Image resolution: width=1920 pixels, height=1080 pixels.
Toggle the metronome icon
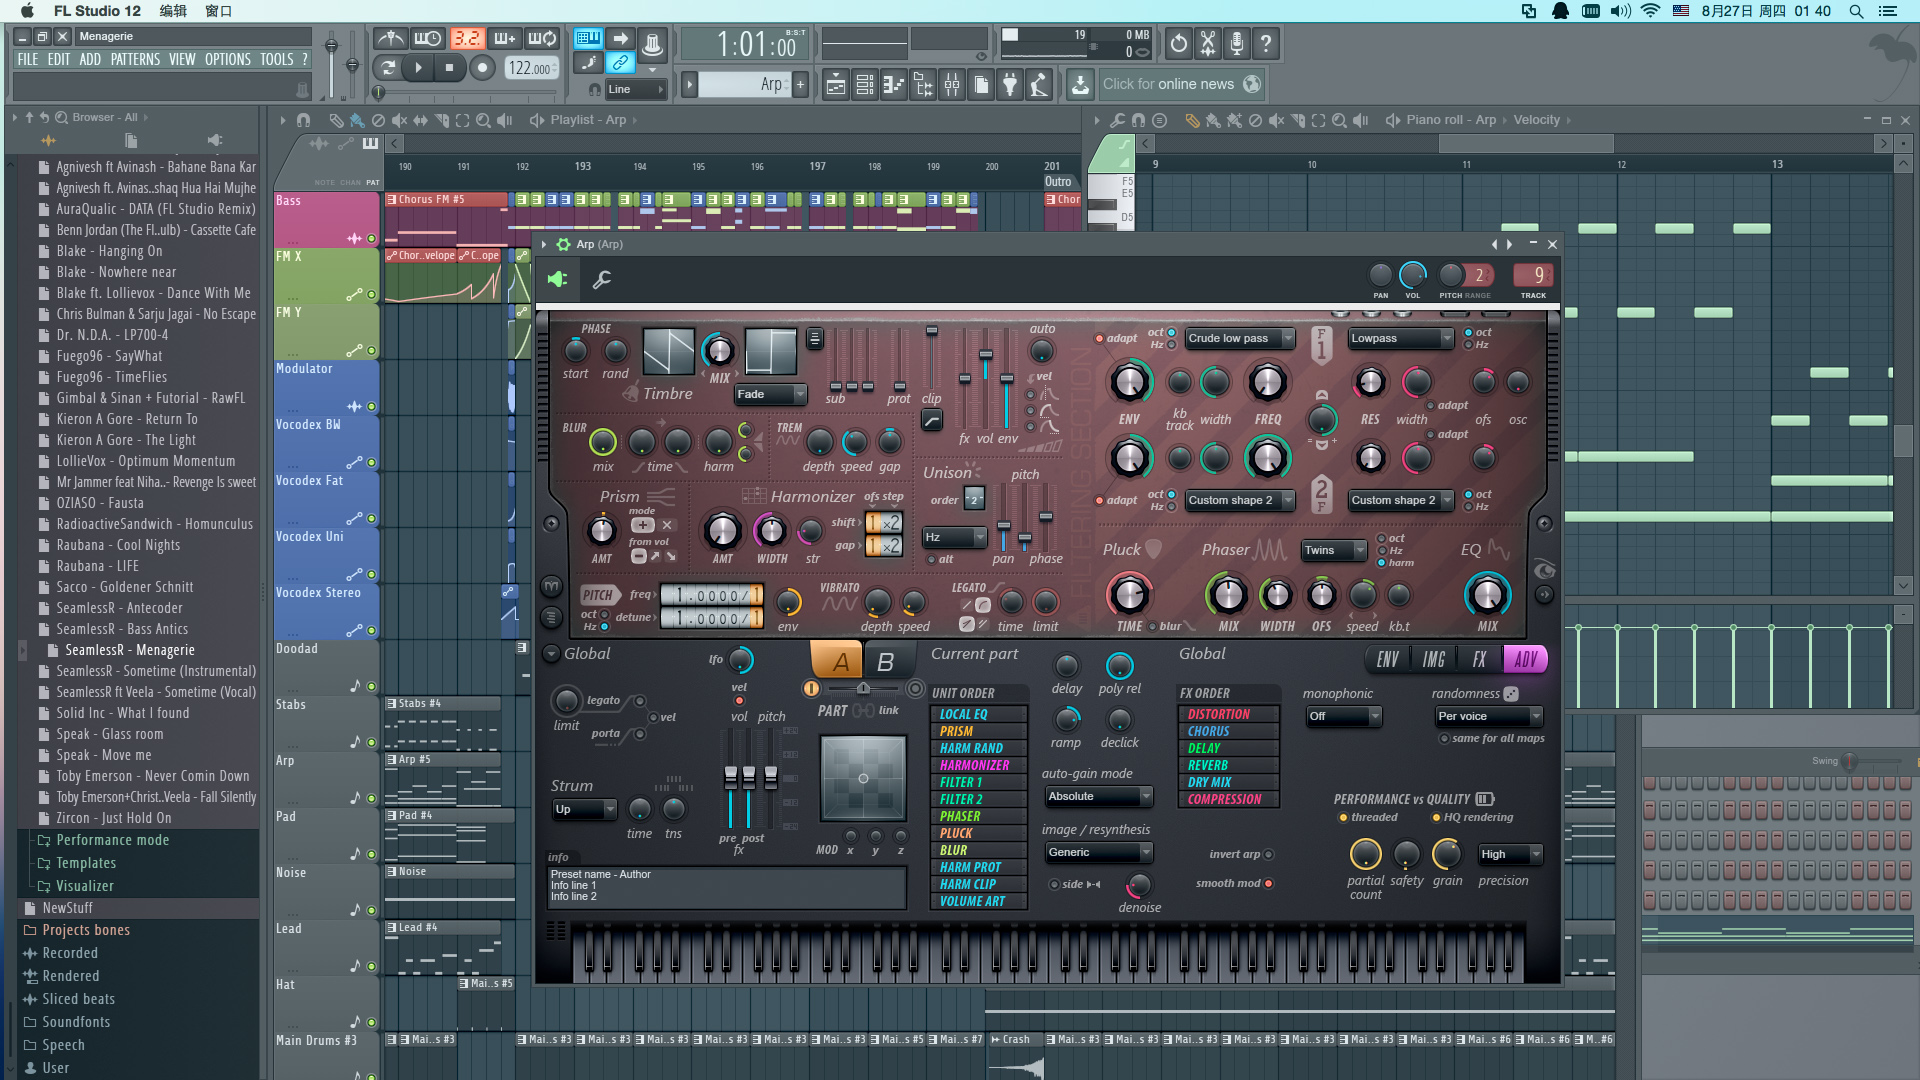pyautogui.click(x=390, y=39)
